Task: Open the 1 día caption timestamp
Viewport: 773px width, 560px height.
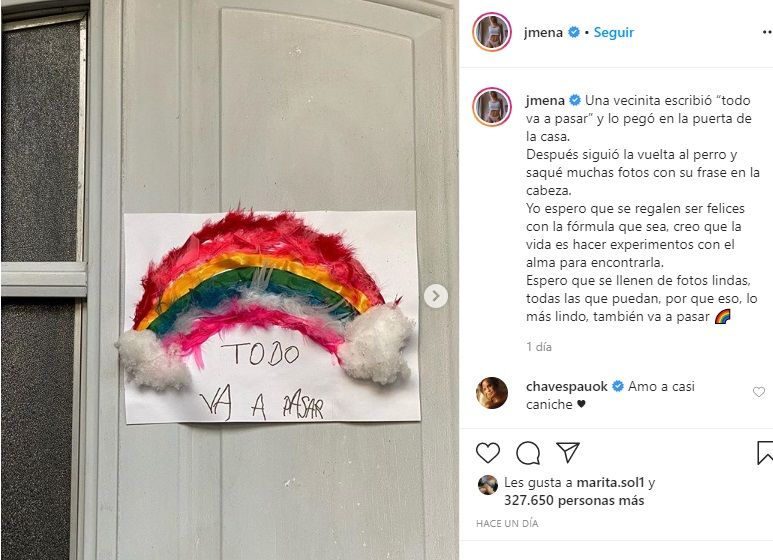Action: 538,347
